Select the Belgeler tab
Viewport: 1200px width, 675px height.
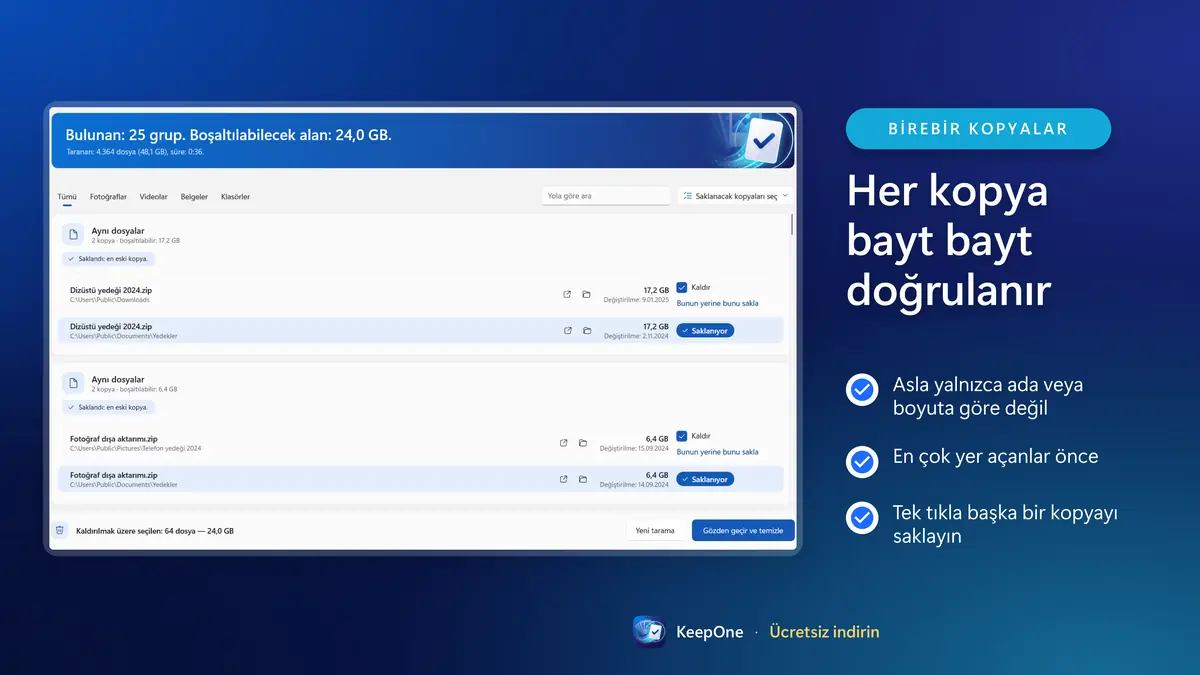194,197
